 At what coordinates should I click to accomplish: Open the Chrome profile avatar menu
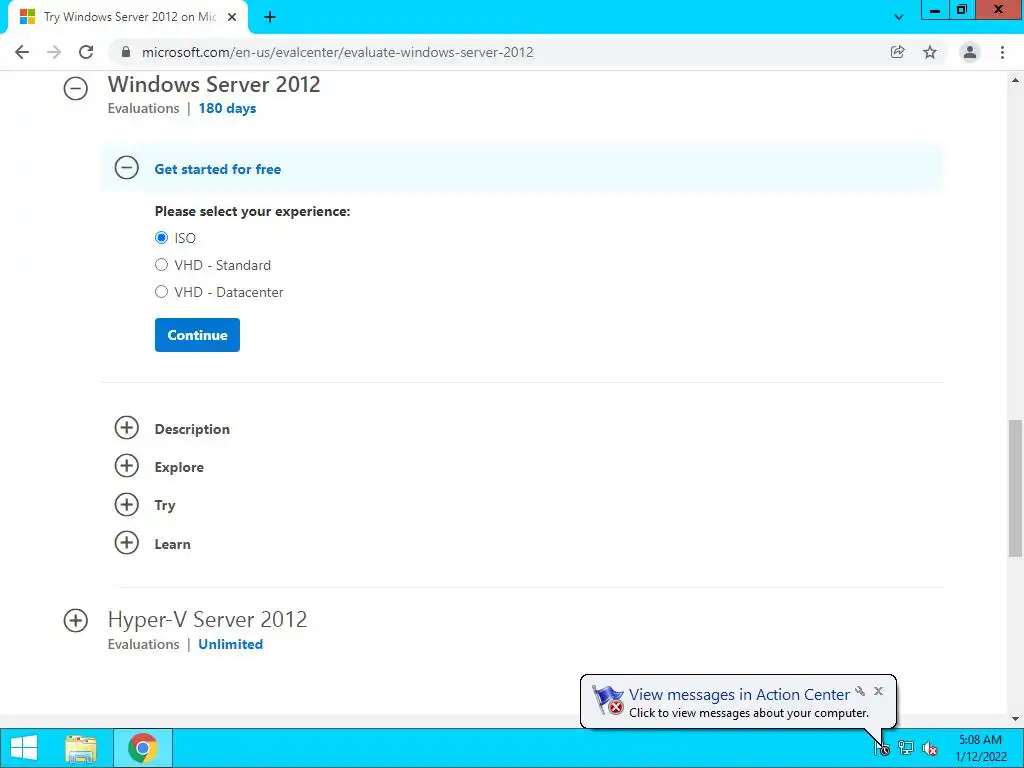coord(970,52)
